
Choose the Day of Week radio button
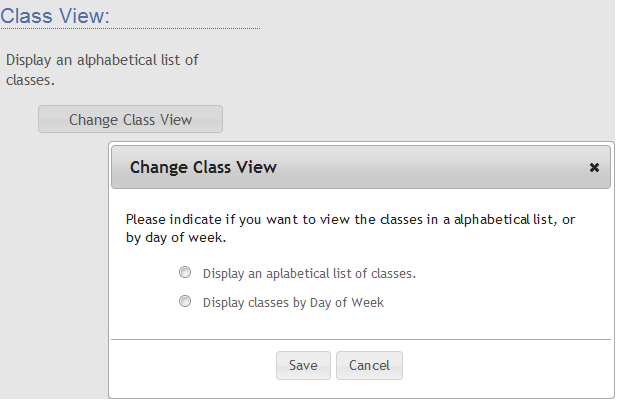click(x=184, y=301)
